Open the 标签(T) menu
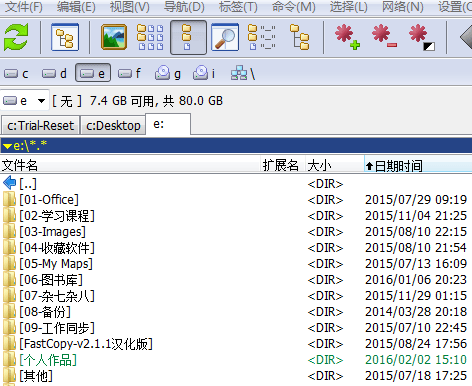This screenshot has height=386, width=472. coord(238,7)
